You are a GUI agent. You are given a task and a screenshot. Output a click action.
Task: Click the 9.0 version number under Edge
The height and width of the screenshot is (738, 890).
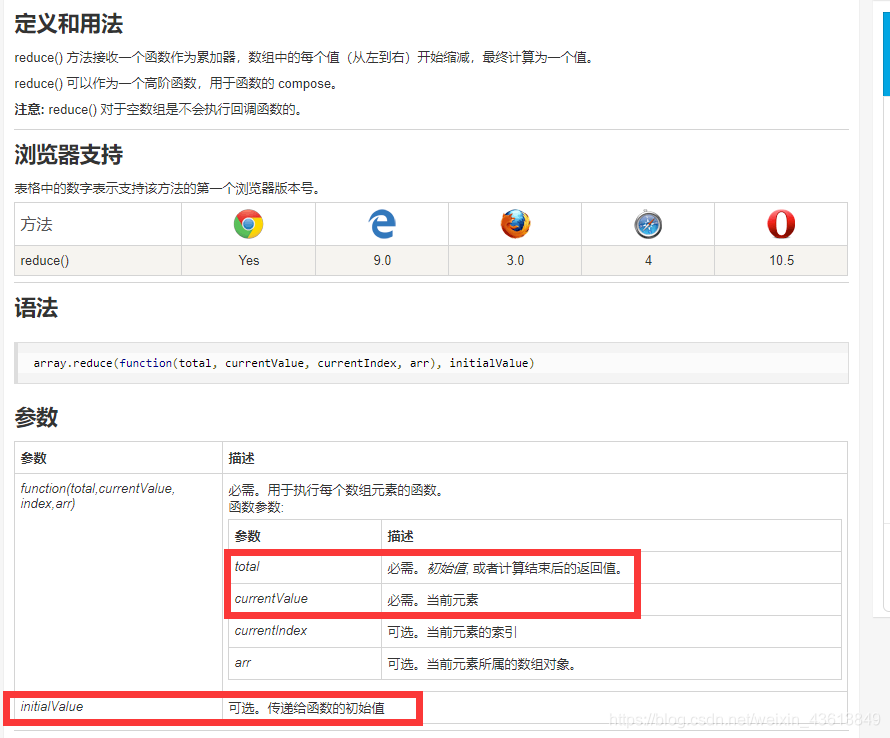pyautogui.click(x=381, y=260)
